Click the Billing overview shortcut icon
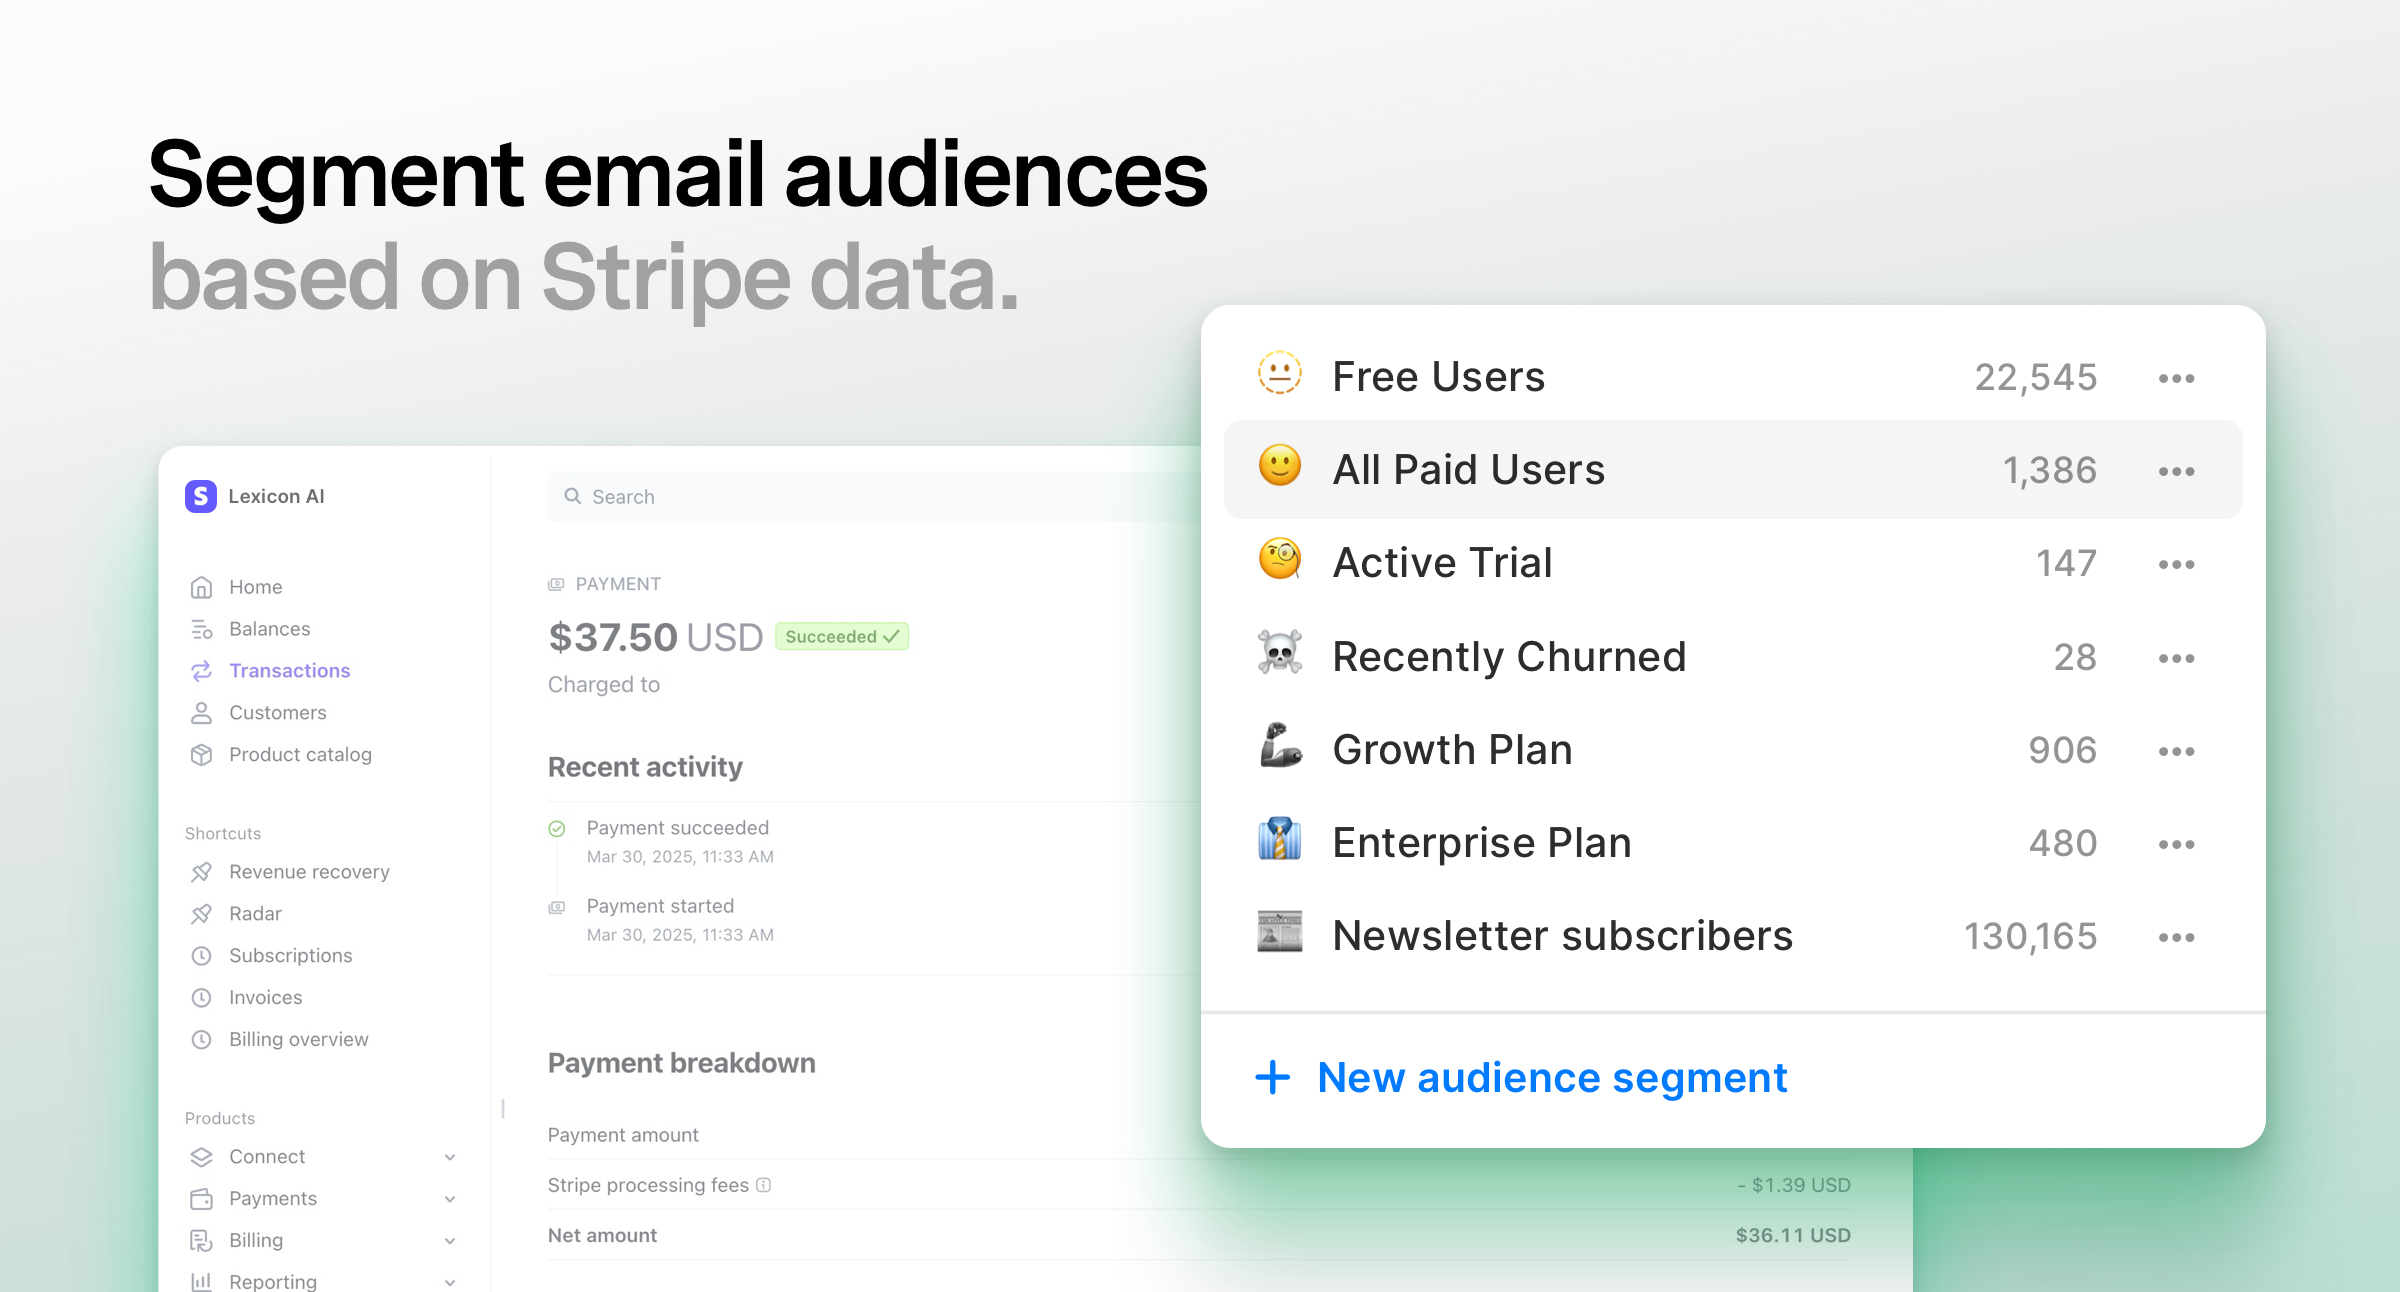The image size is (2400, 1292). (200, 1039)
